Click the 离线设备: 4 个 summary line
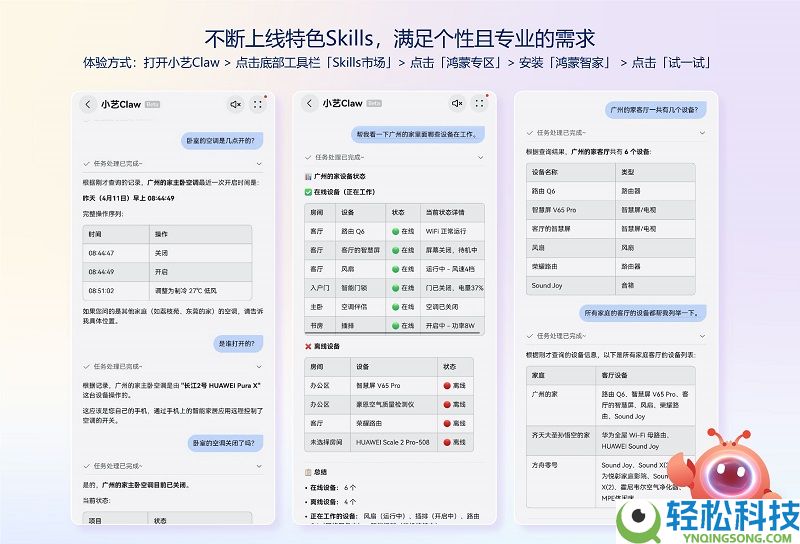 point(333,502)
